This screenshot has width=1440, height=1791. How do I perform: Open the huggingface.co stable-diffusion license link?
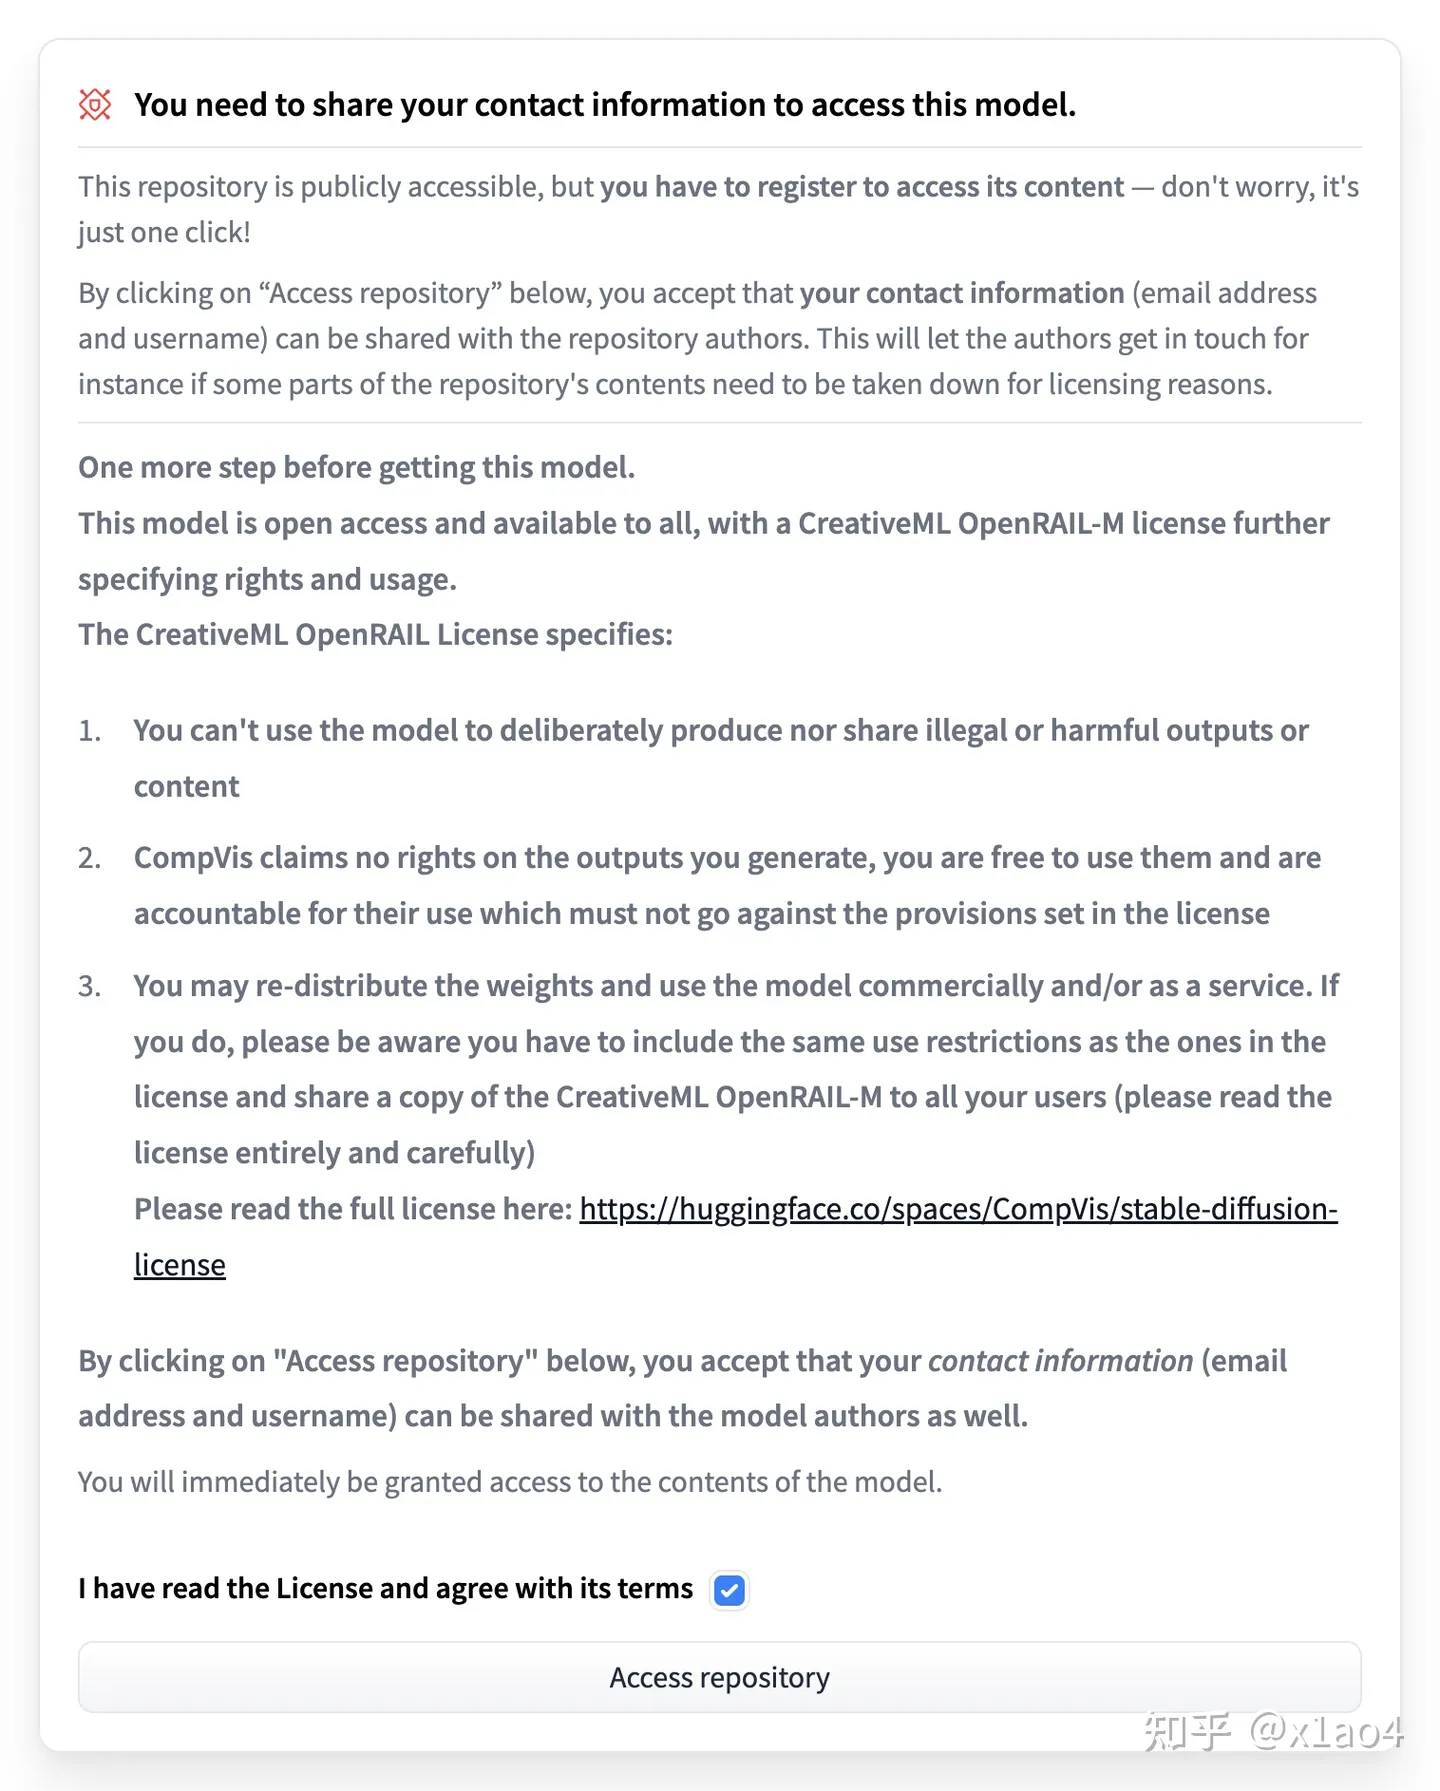[958, 1209]
